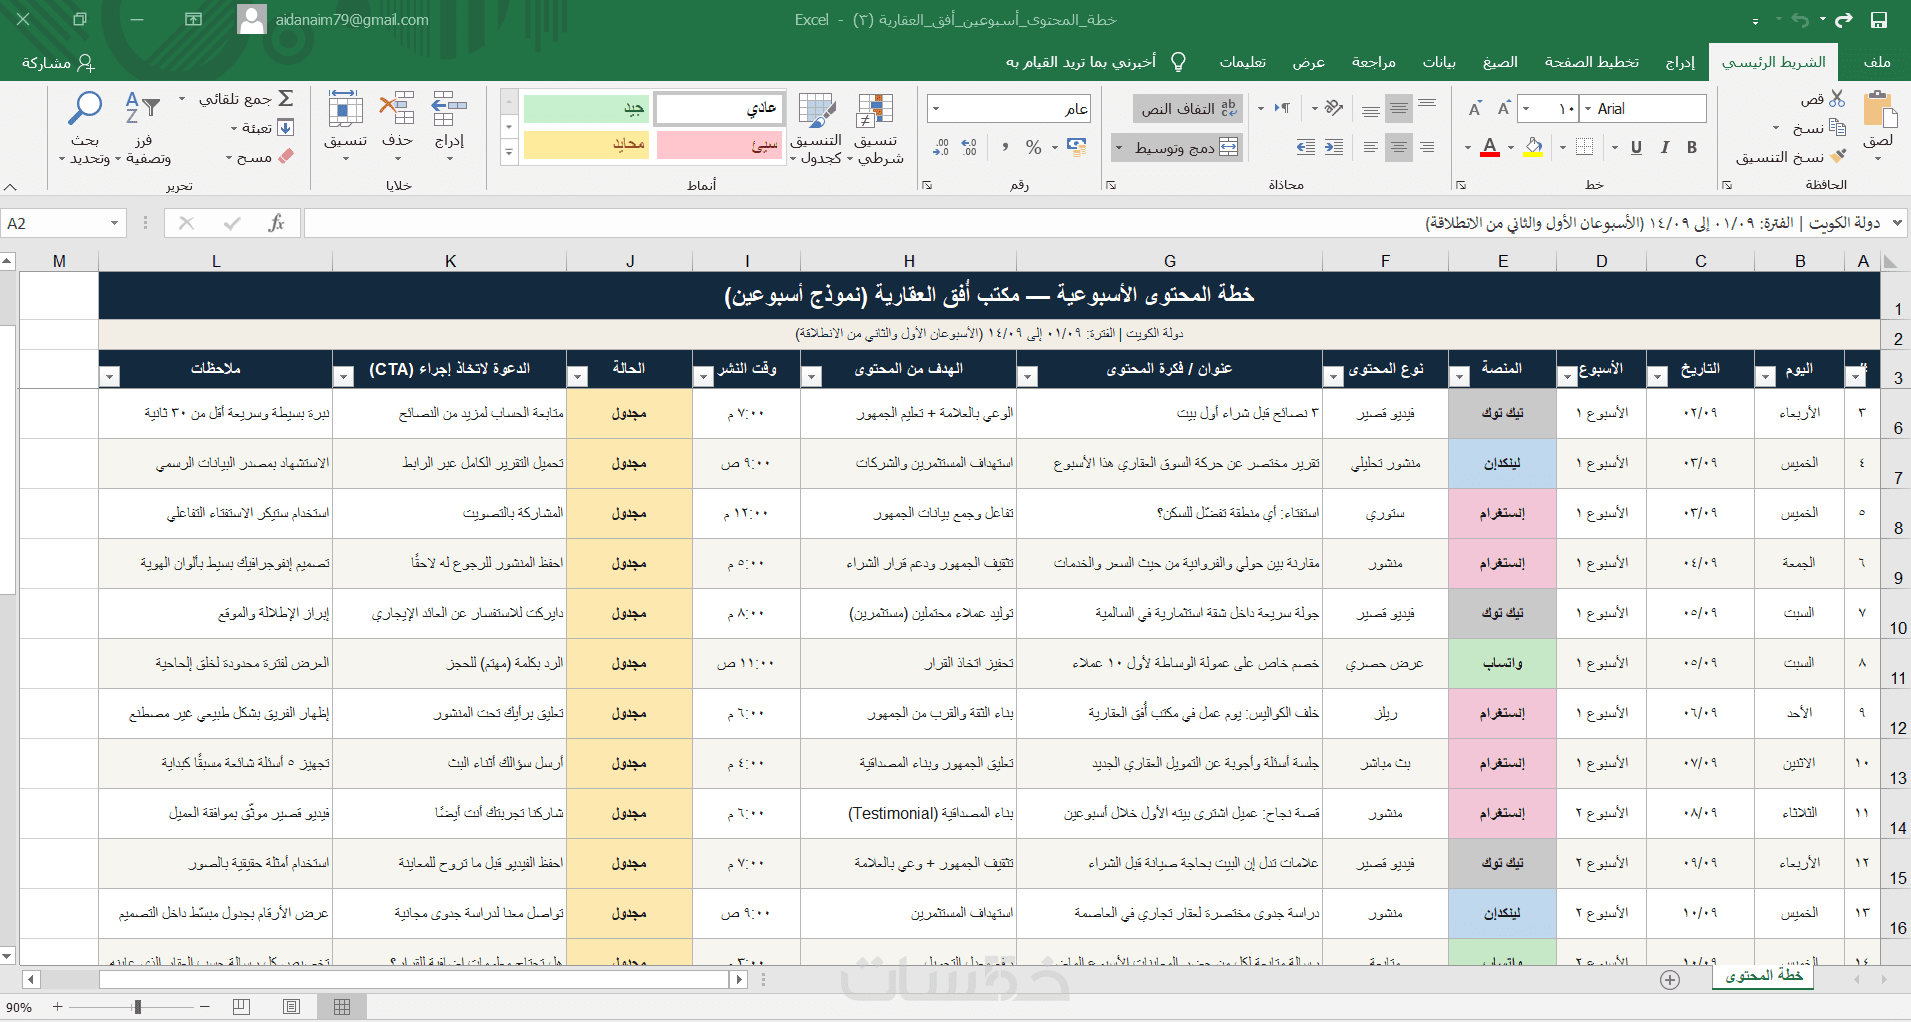Viewport: 1911px width, 1022px height.
Task: Expand the cell styles gallery
Action: 509,153
